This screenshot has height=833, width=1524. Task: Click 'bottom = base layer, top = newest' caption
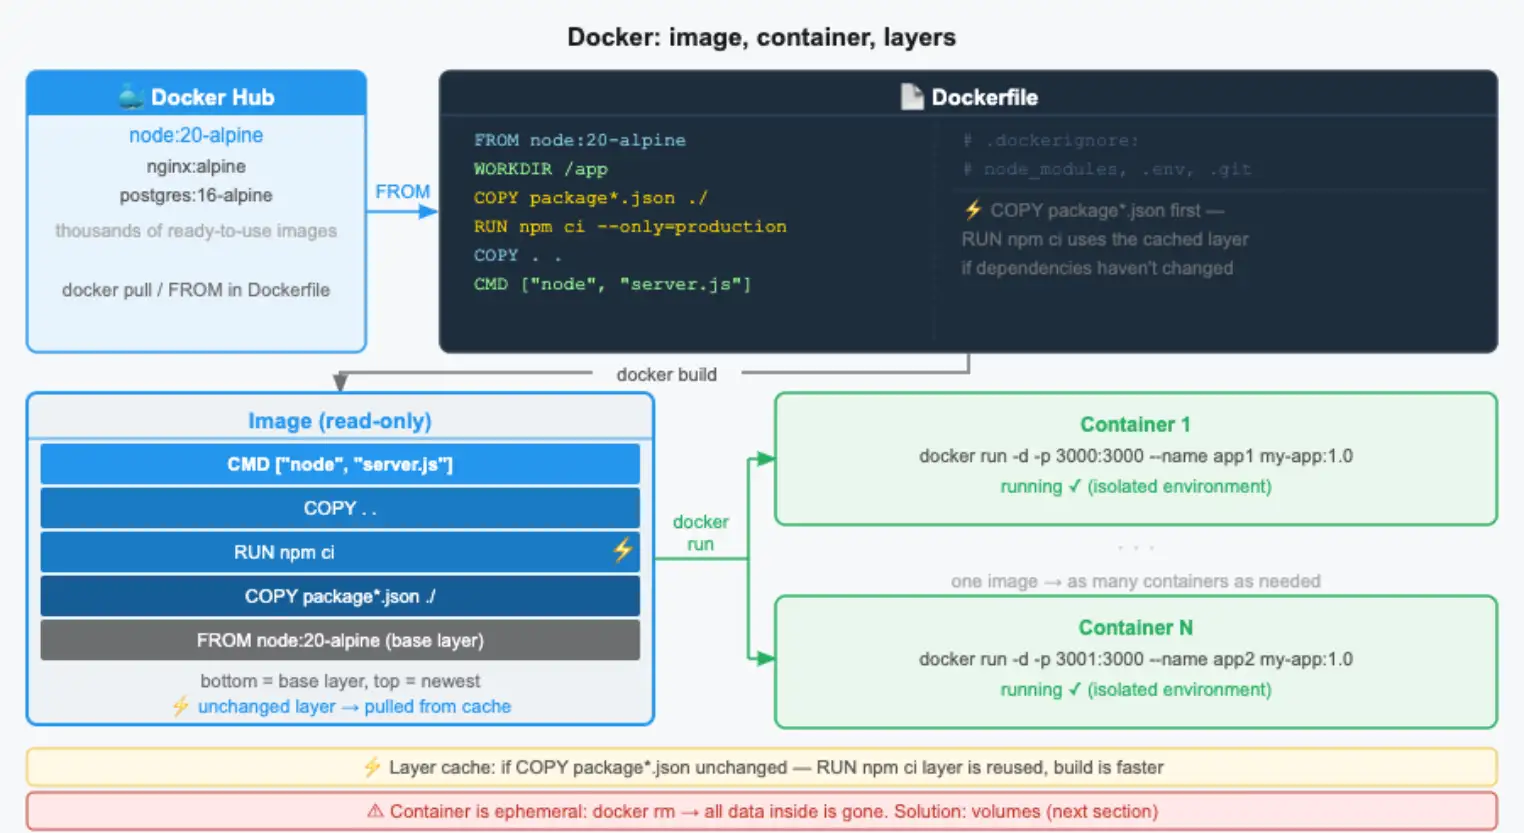340,681
